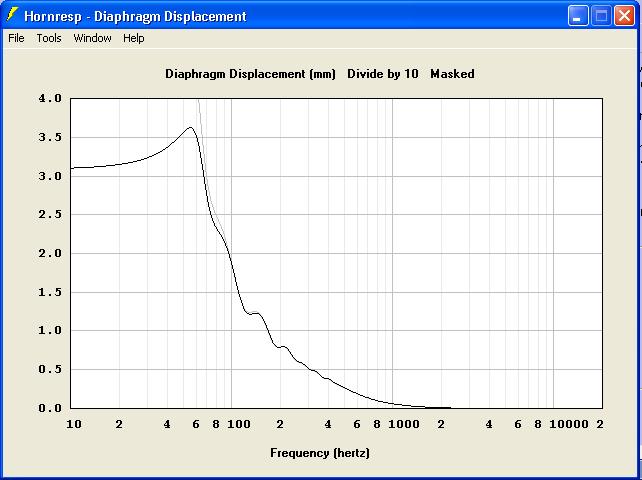Open the Window menu
Image resolution: width=642 pixels, height=480 pixels.
click(92, 38)
